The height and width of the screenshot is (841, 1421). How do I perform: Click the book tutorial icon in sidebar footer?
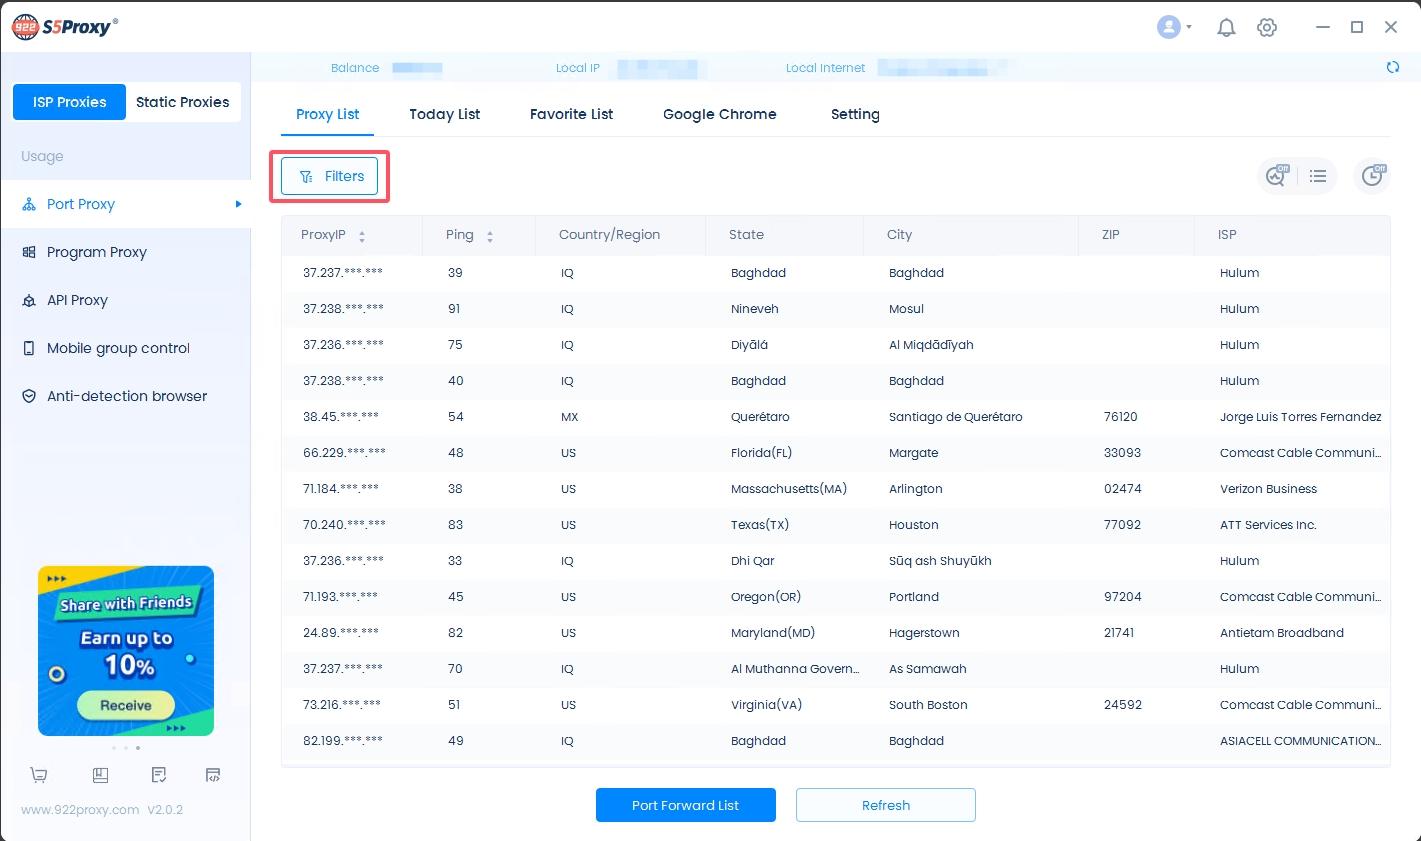100,775
